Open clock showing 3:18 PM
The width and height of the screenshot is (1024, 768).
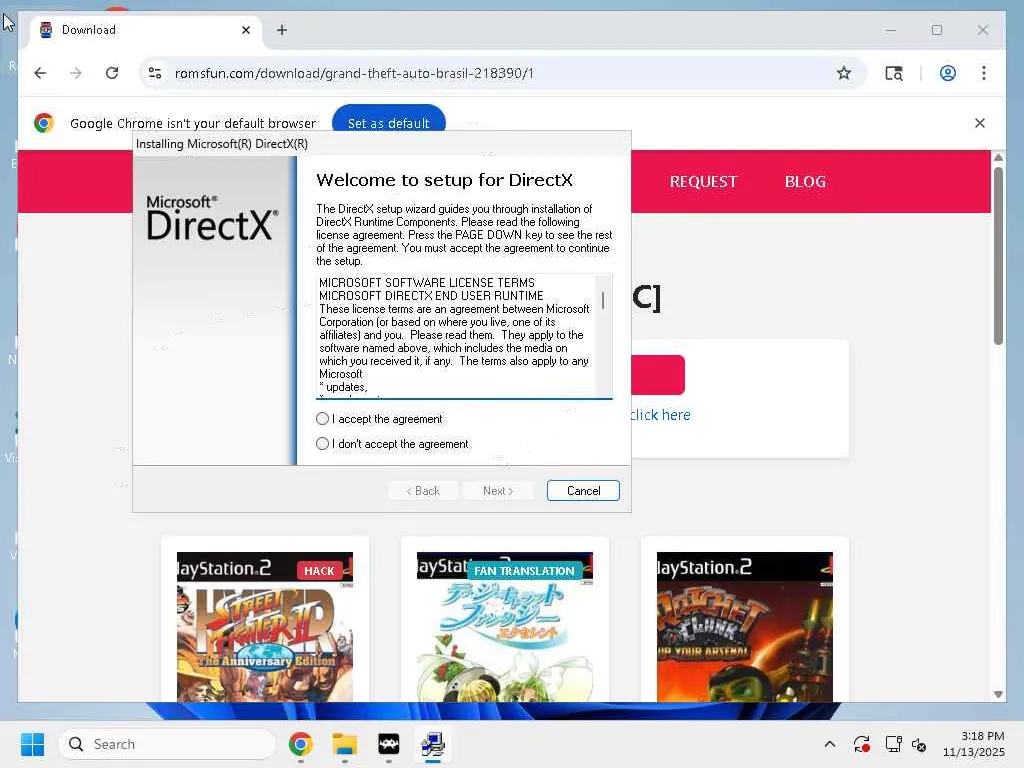coord(974,744)
